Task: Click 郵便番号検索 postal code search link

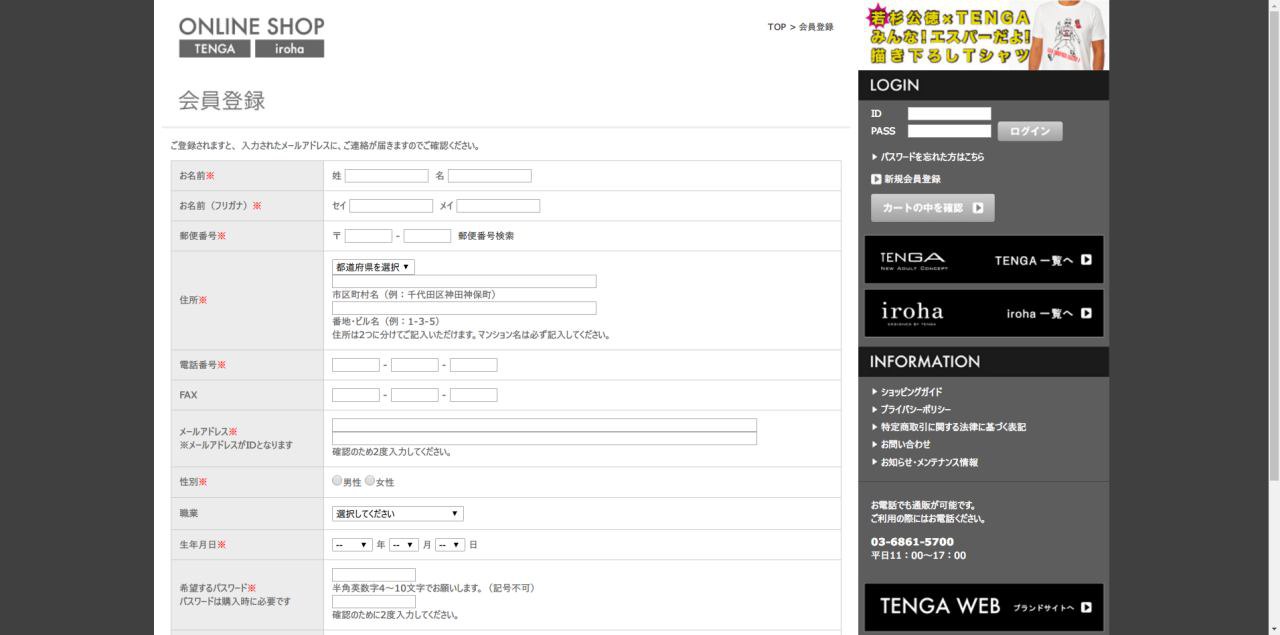Action: (486, 236)
